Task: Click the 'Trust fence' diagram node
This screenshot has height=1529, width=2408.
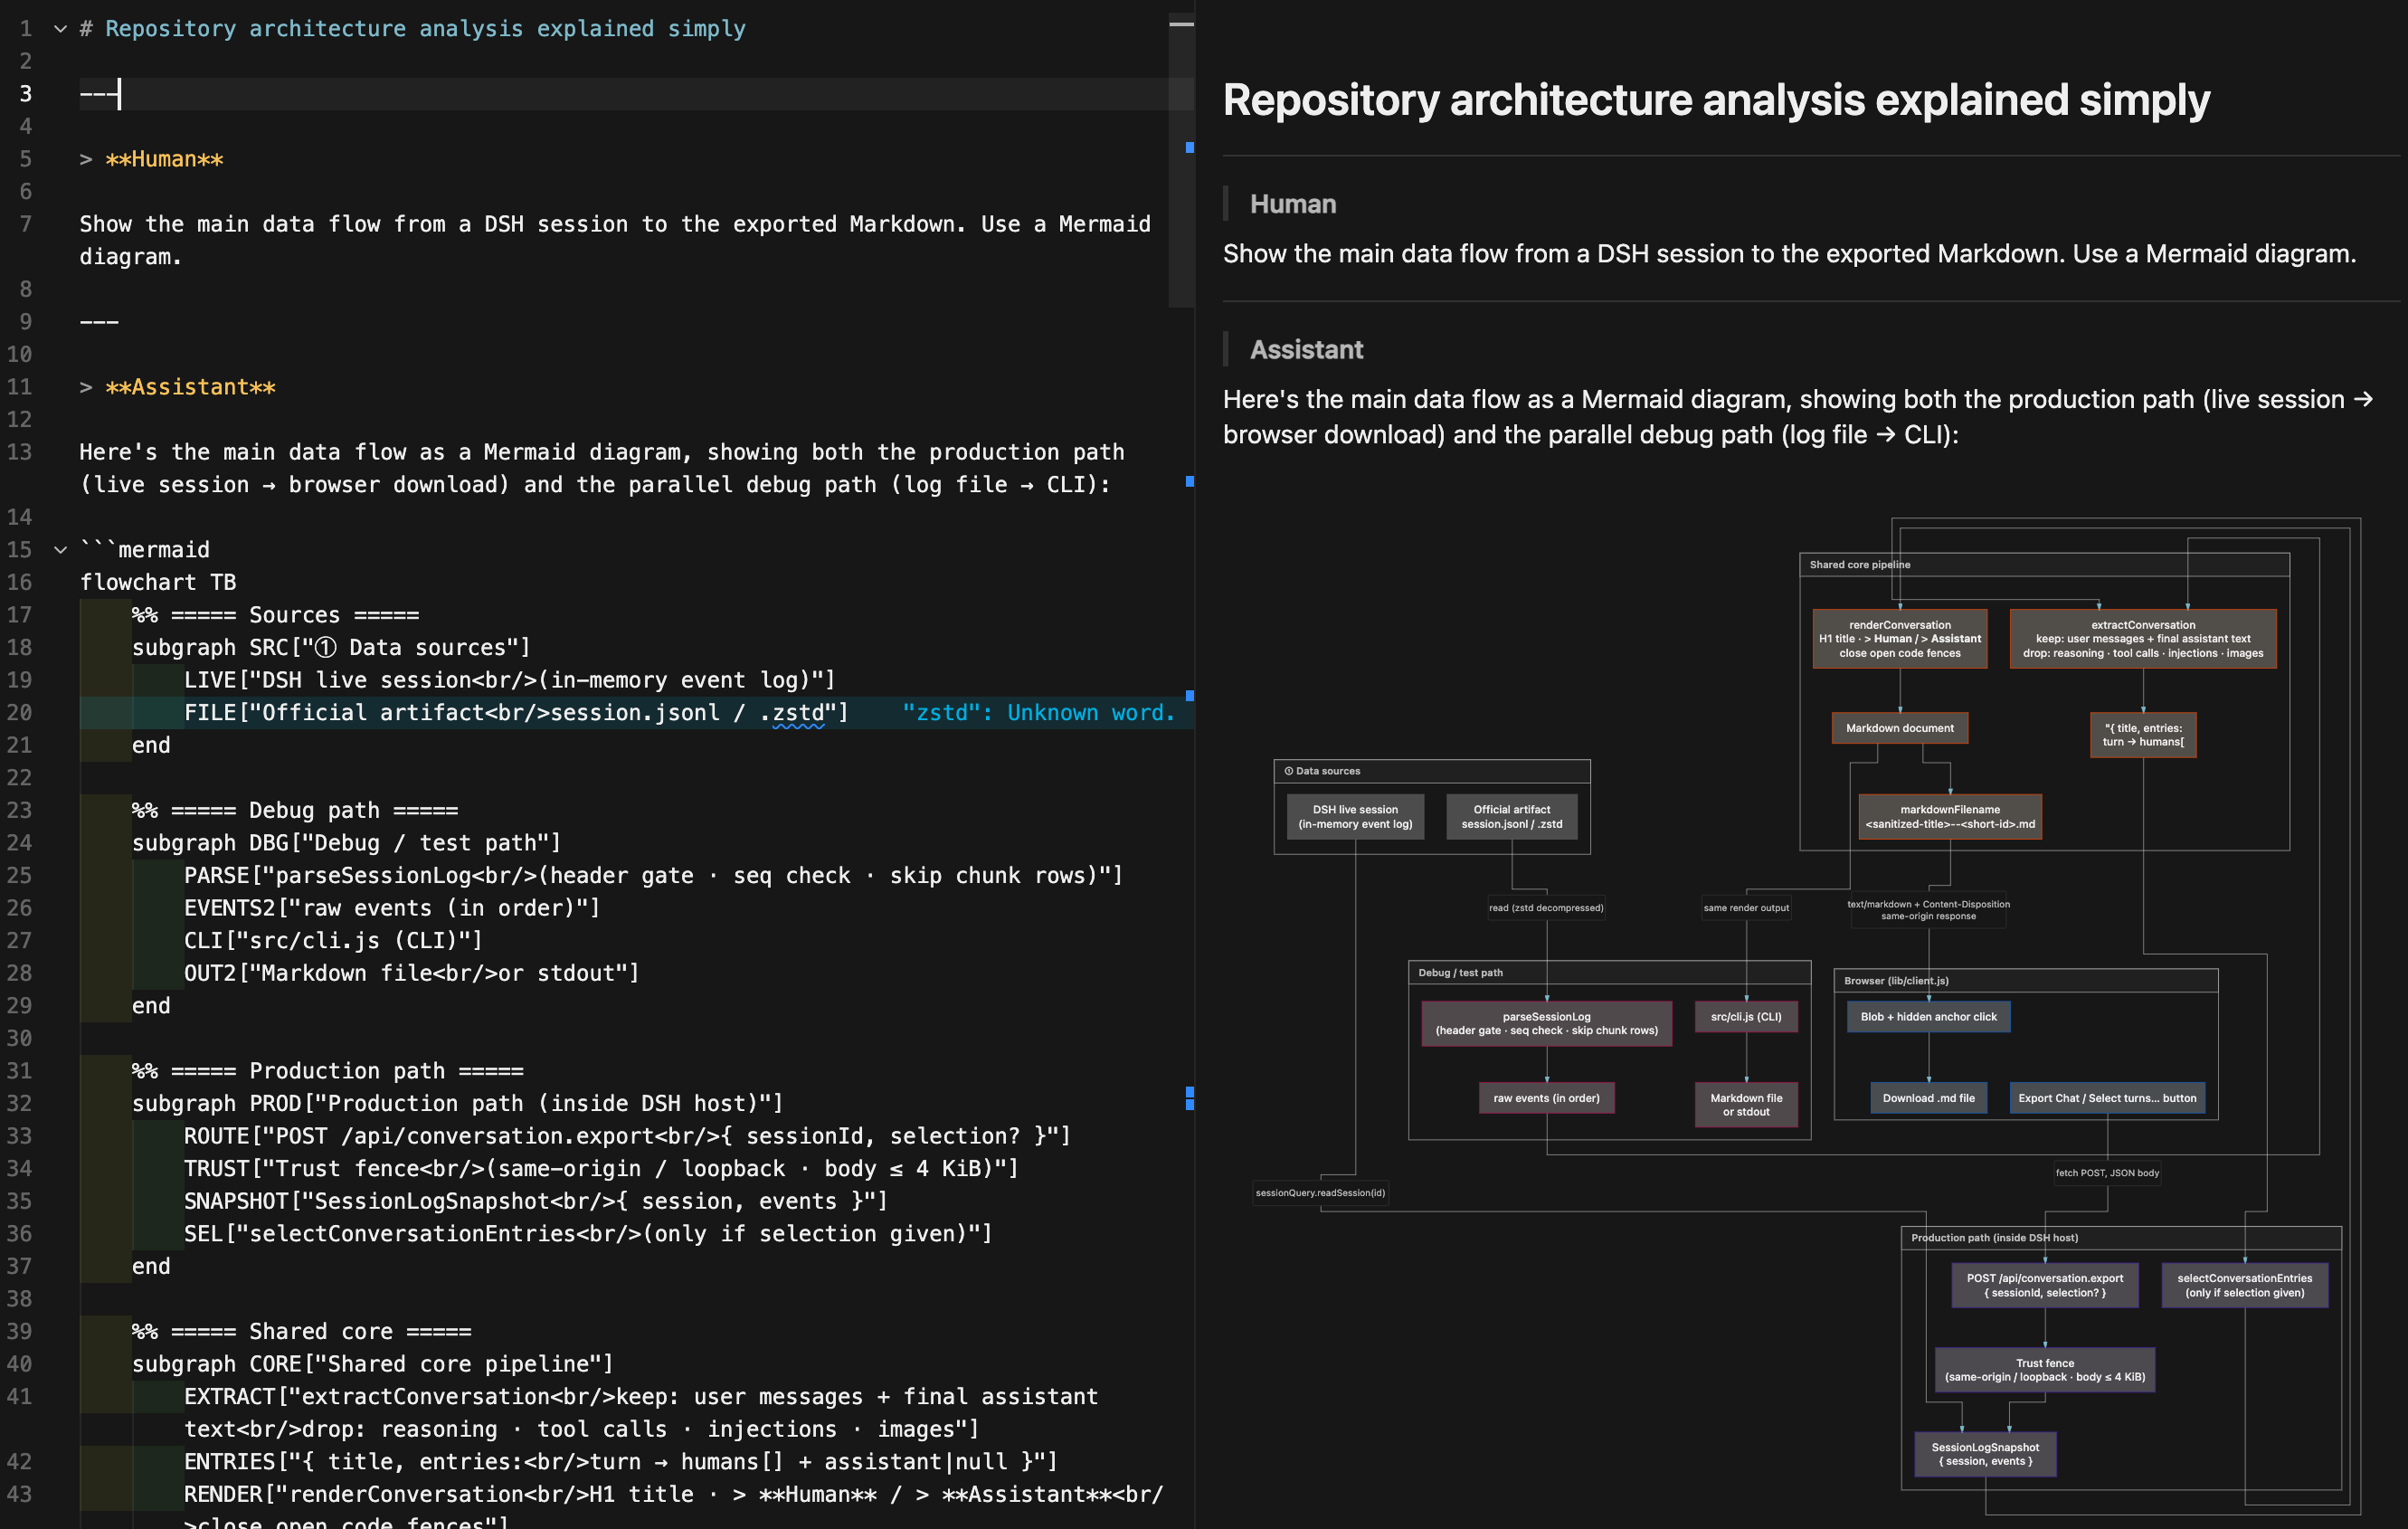Action: (2045, 1370)
